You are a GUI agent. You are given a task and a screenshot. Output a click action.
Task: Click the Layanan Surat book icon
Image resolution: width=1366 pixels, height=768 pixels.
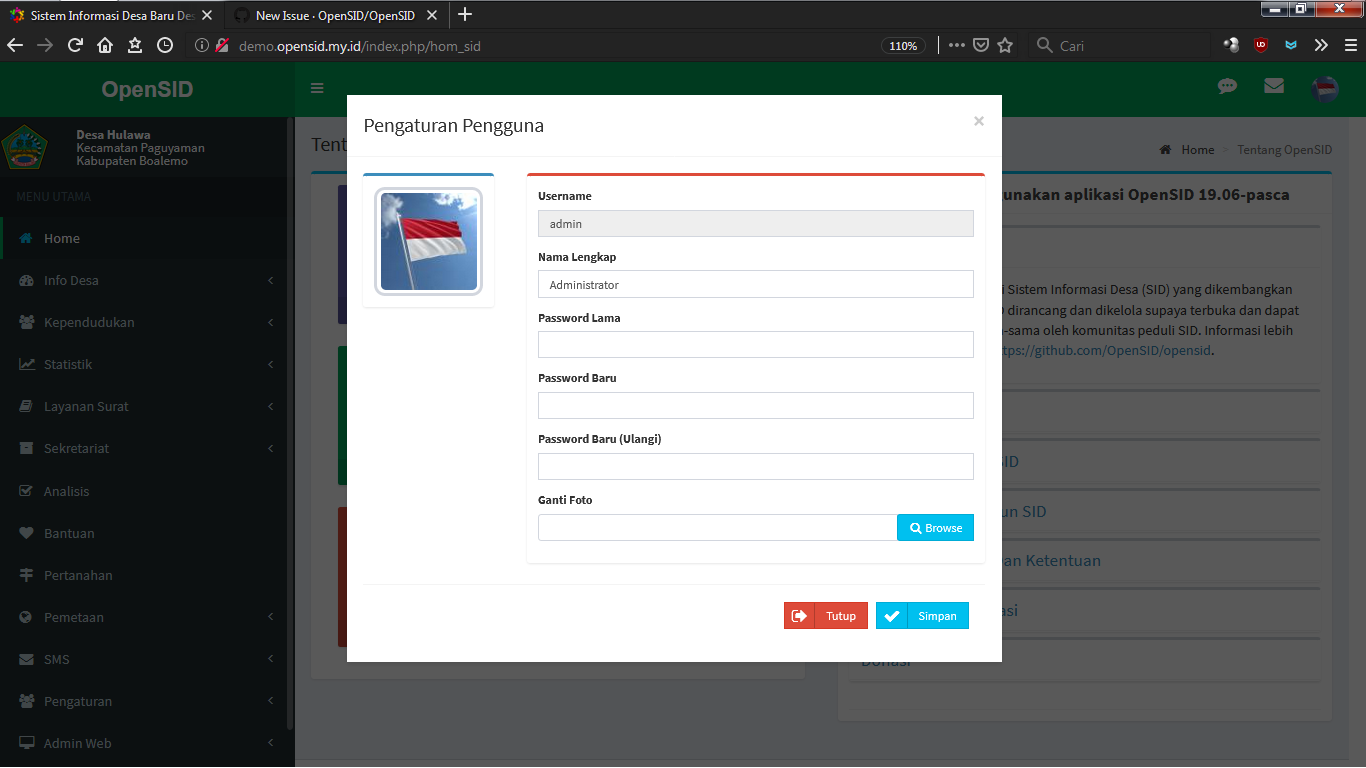(x=28, y=406)
